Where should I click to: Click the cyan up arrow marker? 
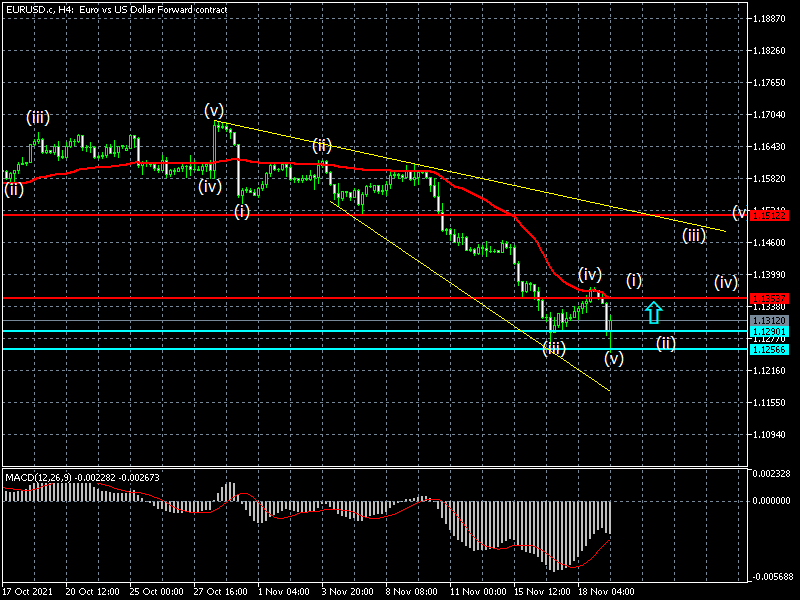pyautogui.click(x=653, y=312)
